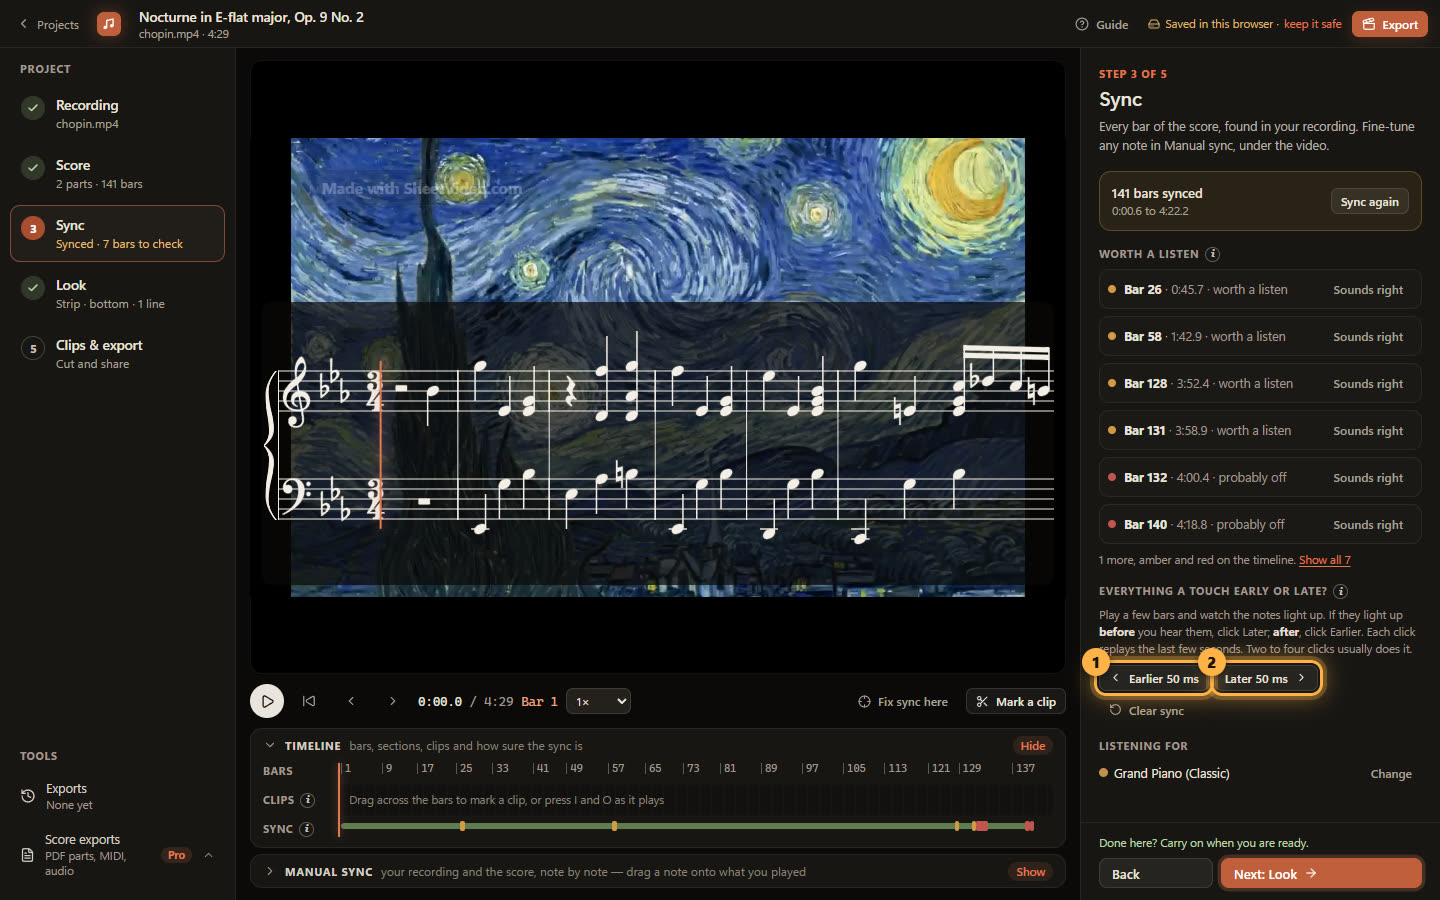Hide the timeline panel

point(1033,746)
